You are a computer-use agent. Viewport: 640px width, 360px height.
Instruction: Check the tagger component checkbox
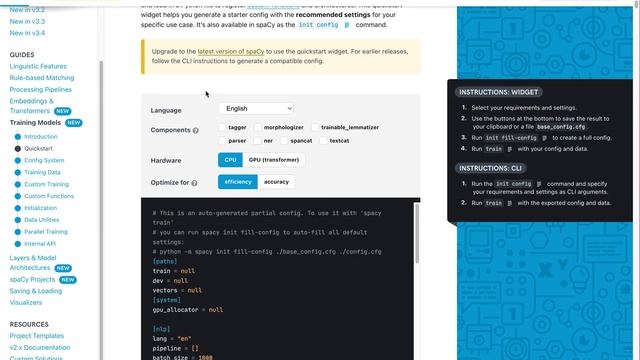(x=222, y=127)
